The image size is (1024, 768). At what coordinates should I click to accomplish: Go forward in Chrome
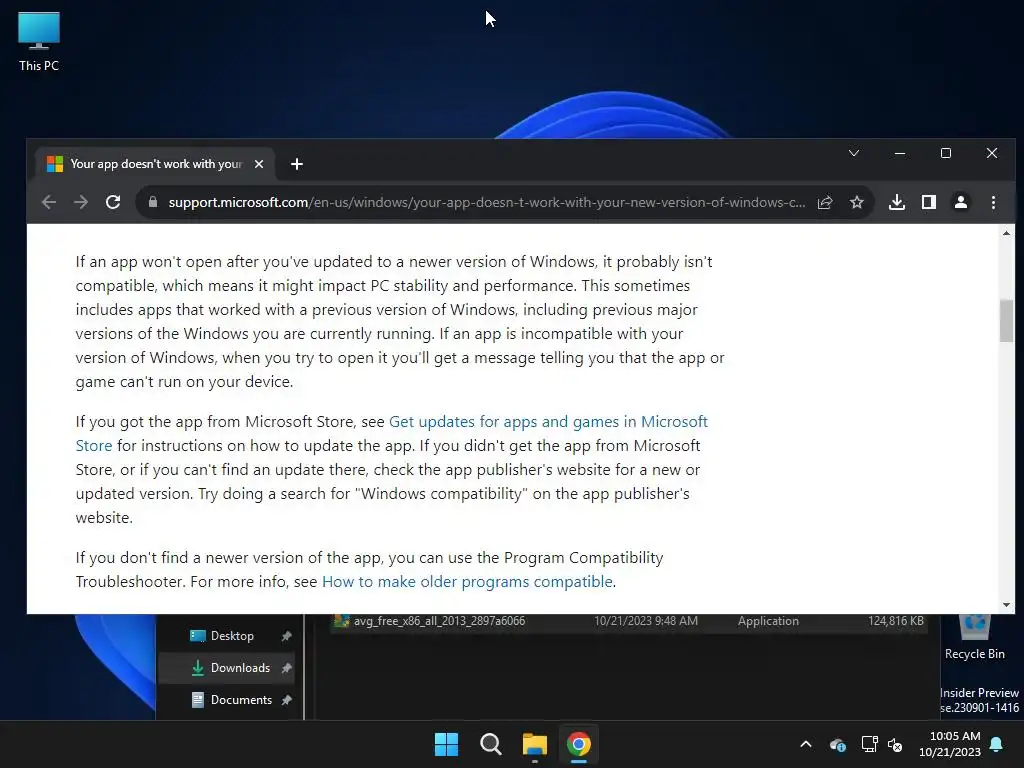81,202
